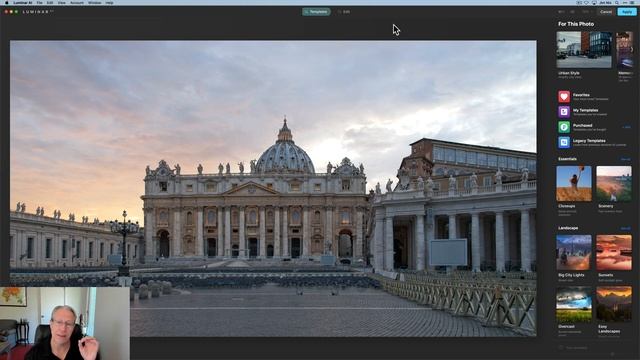Click the LUMINAR logo in title bar
The image size is (640, 360).
pyautogui.click(x=38, y=12)
